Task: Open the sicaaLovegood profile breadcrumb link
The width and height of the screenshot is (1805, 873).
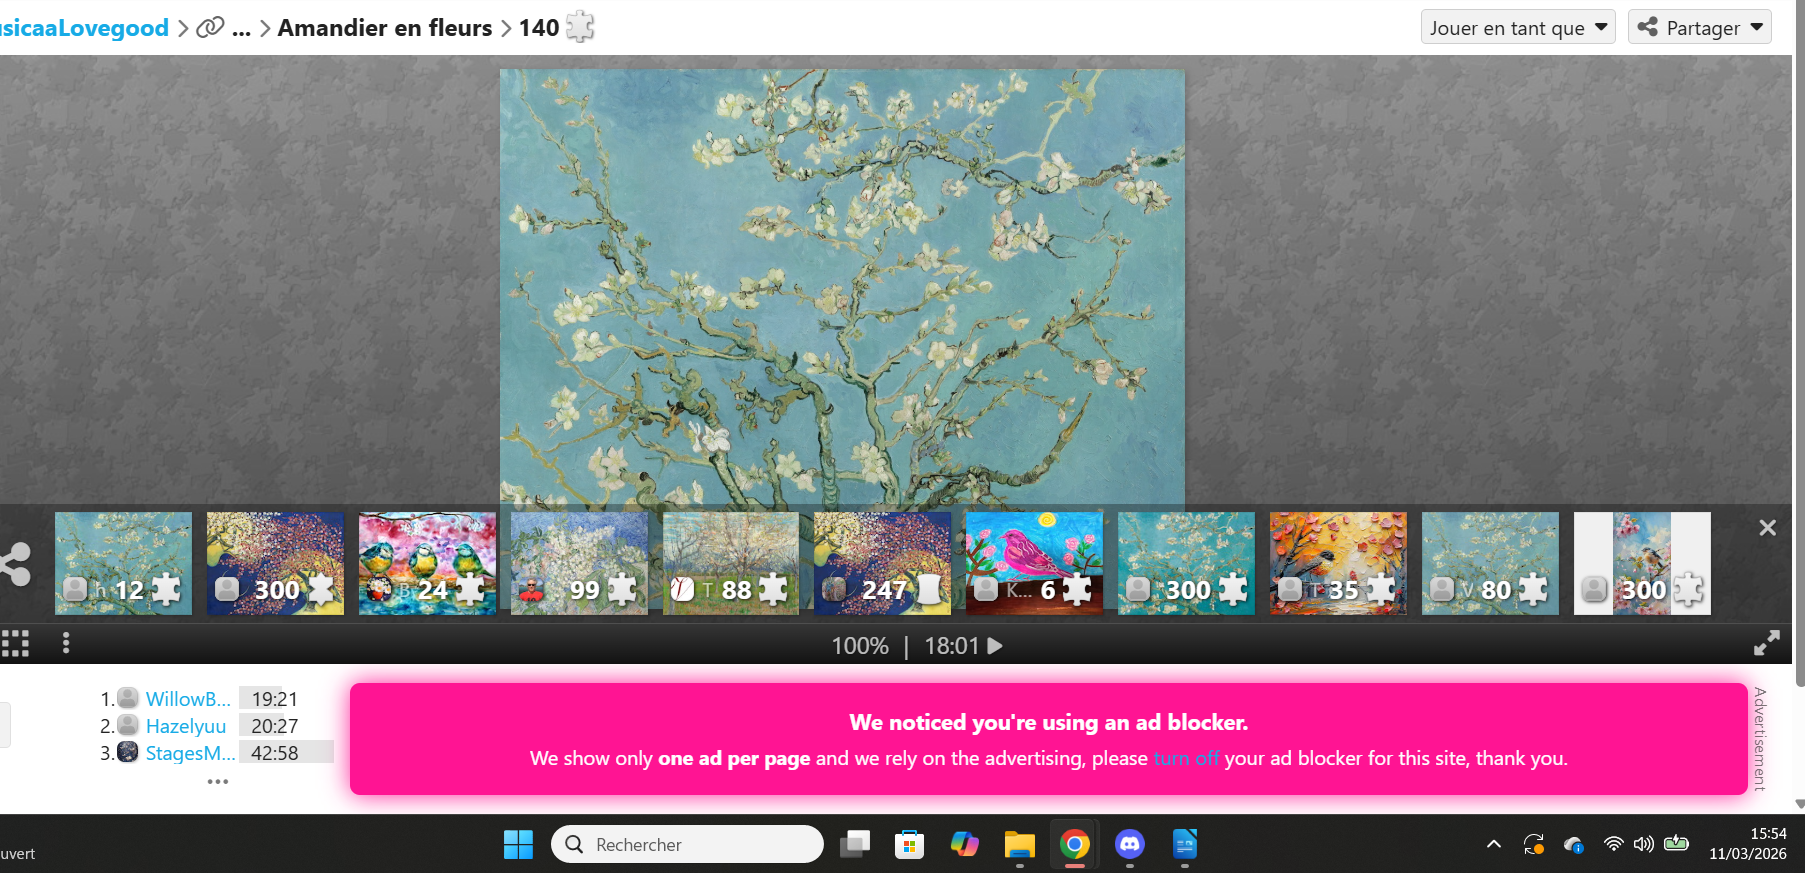Action: [x=84, y=28]
